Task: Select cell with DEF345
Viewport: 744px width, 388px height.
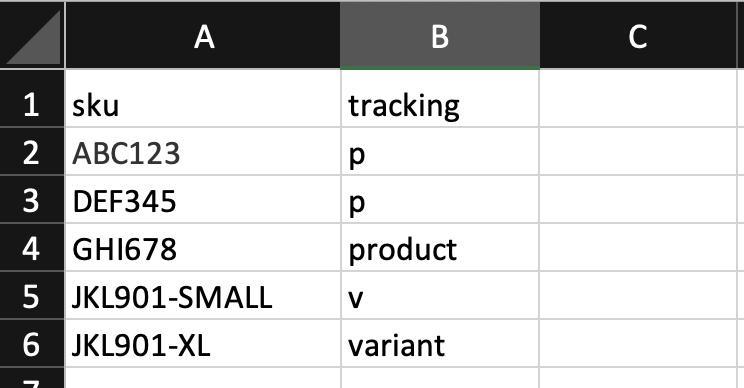Action: coord(203,199)
